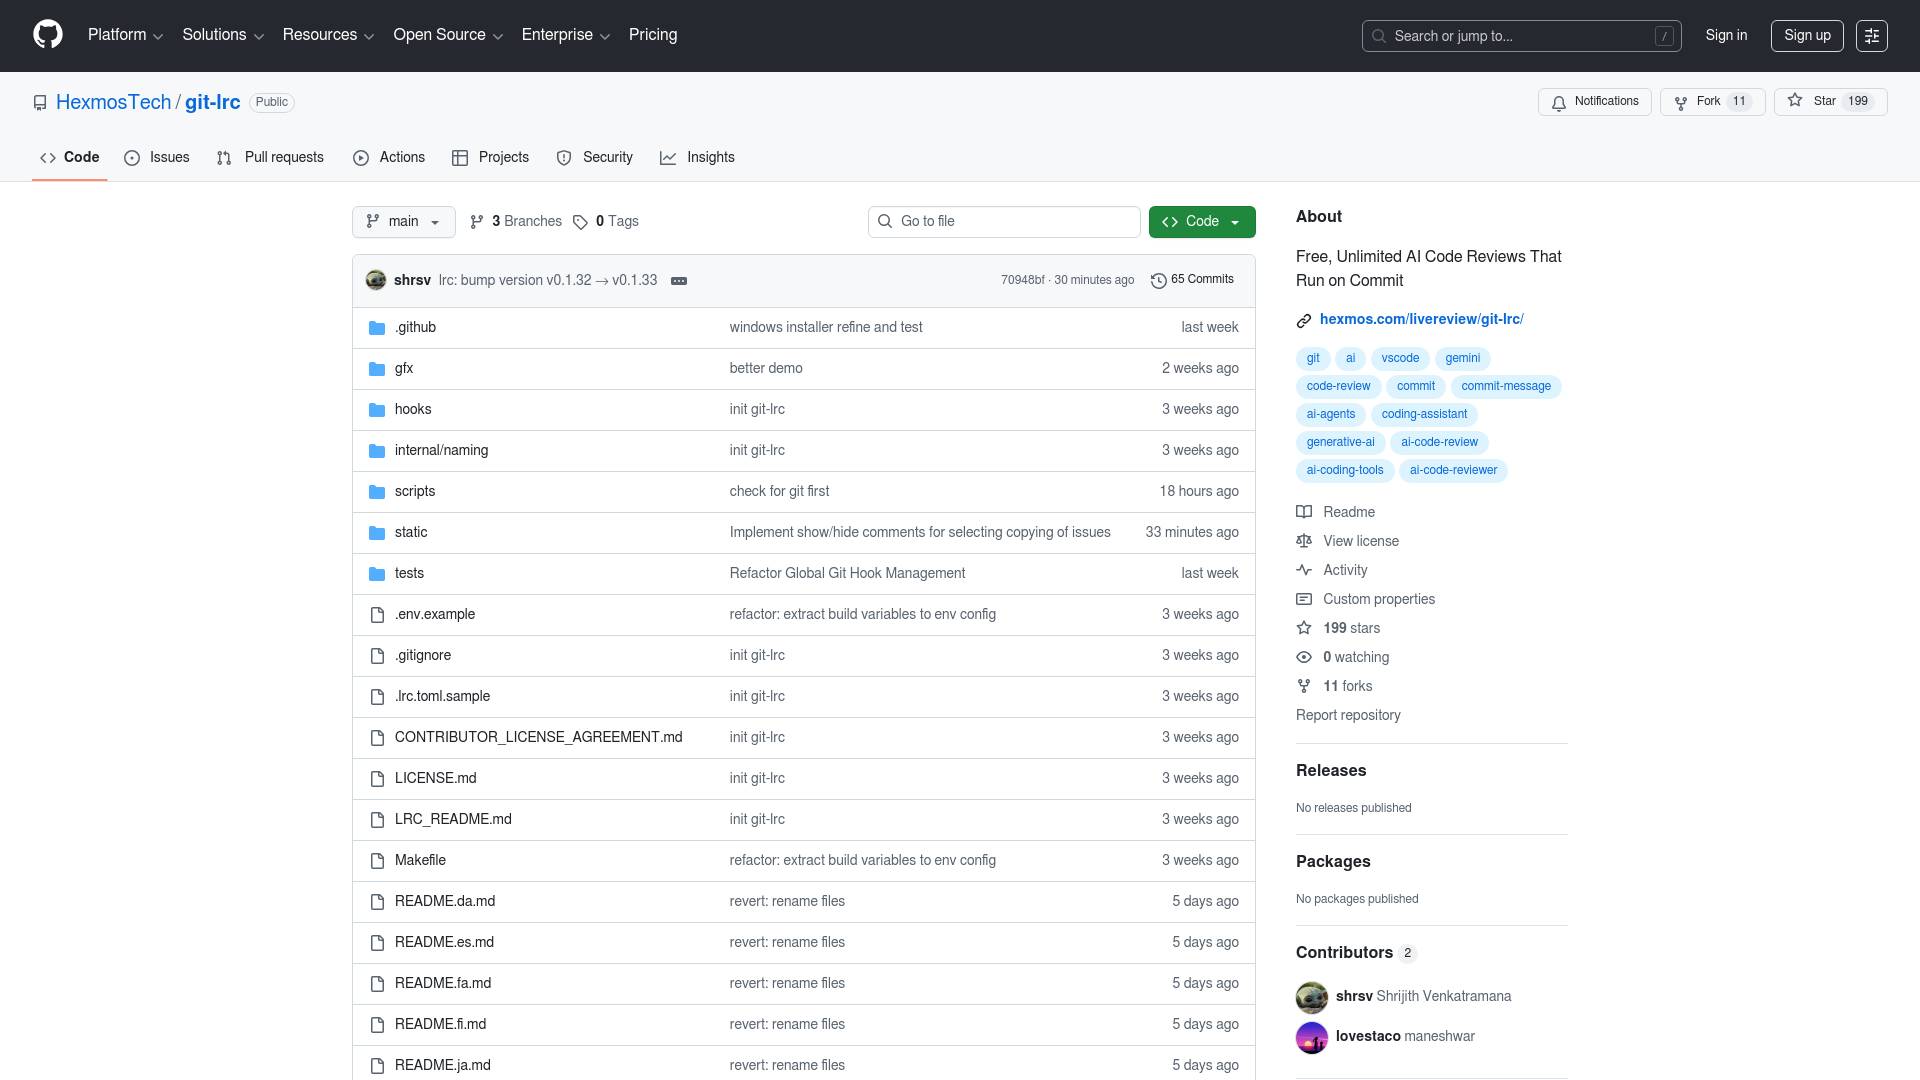
Task: Switch to the Security tab
Action: click(595, 158)
